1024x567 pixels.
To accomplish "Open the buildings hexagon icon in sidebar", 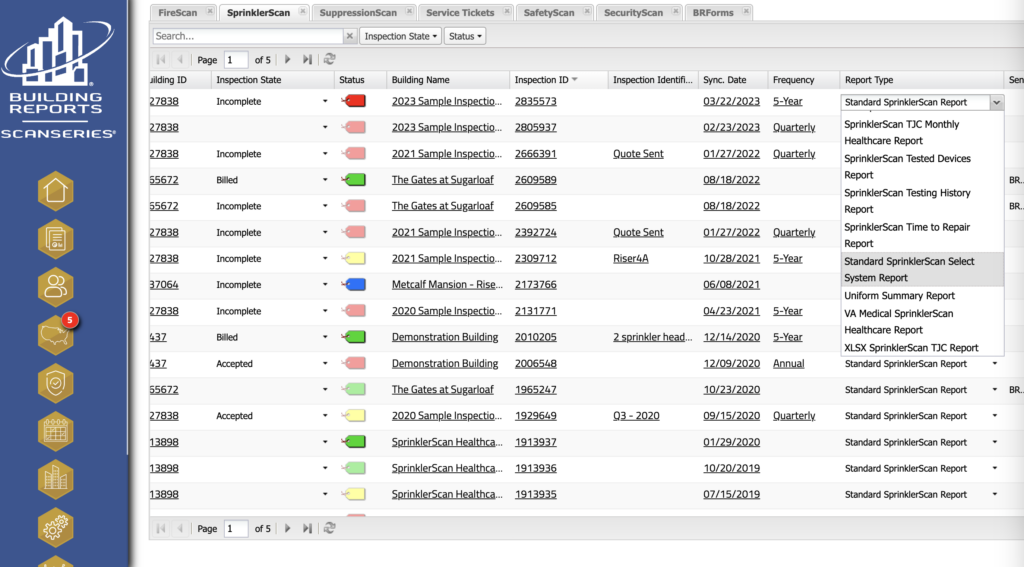I will (56, 479).
